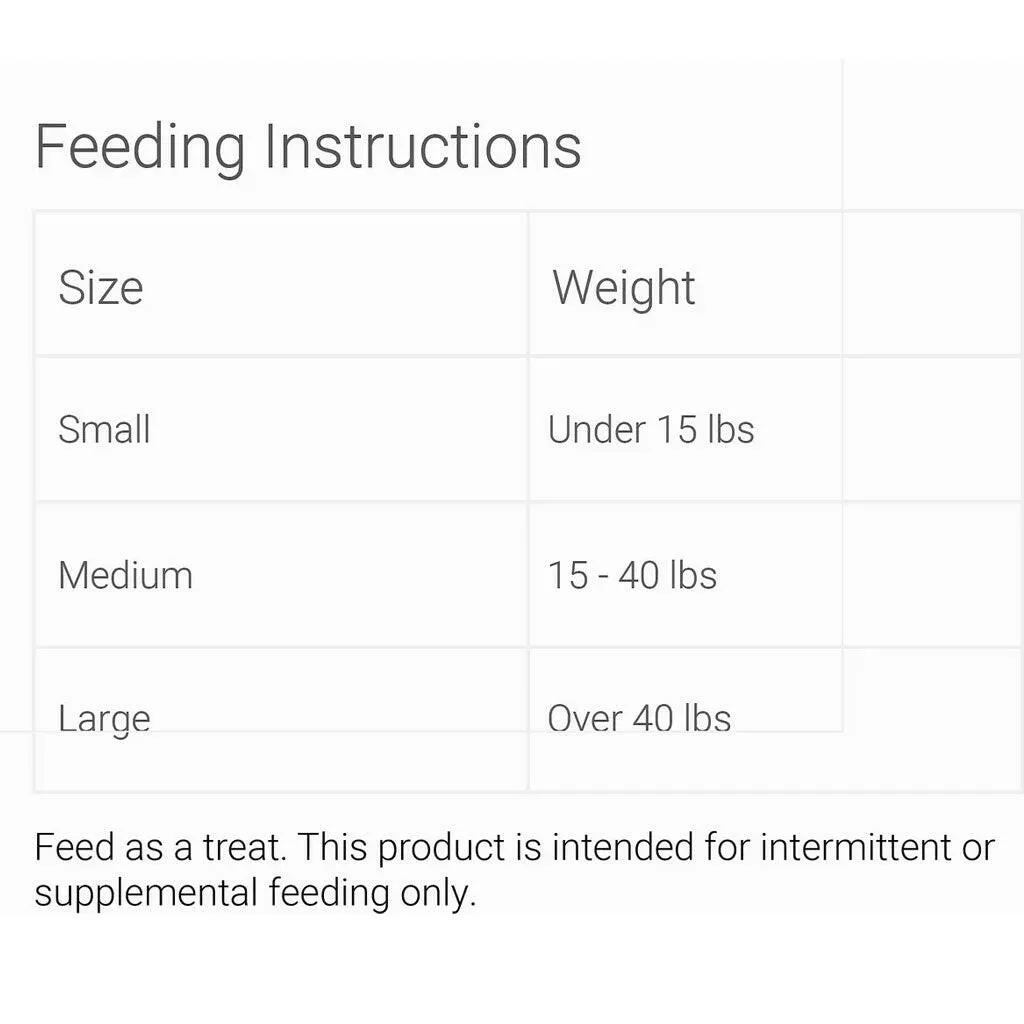Viewport: 1024px width, 1024px height.
Task: Click the word intermittent in the note
Action: [x=856, y=848]
